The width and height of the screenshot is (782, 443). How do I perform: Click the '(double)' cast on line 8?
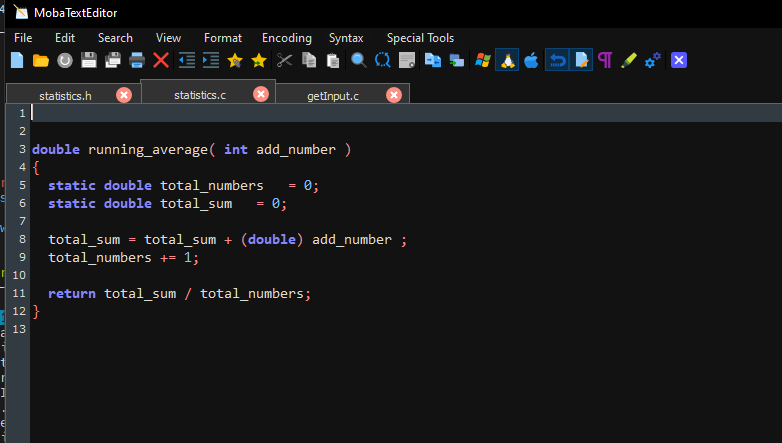coord(272,239)
